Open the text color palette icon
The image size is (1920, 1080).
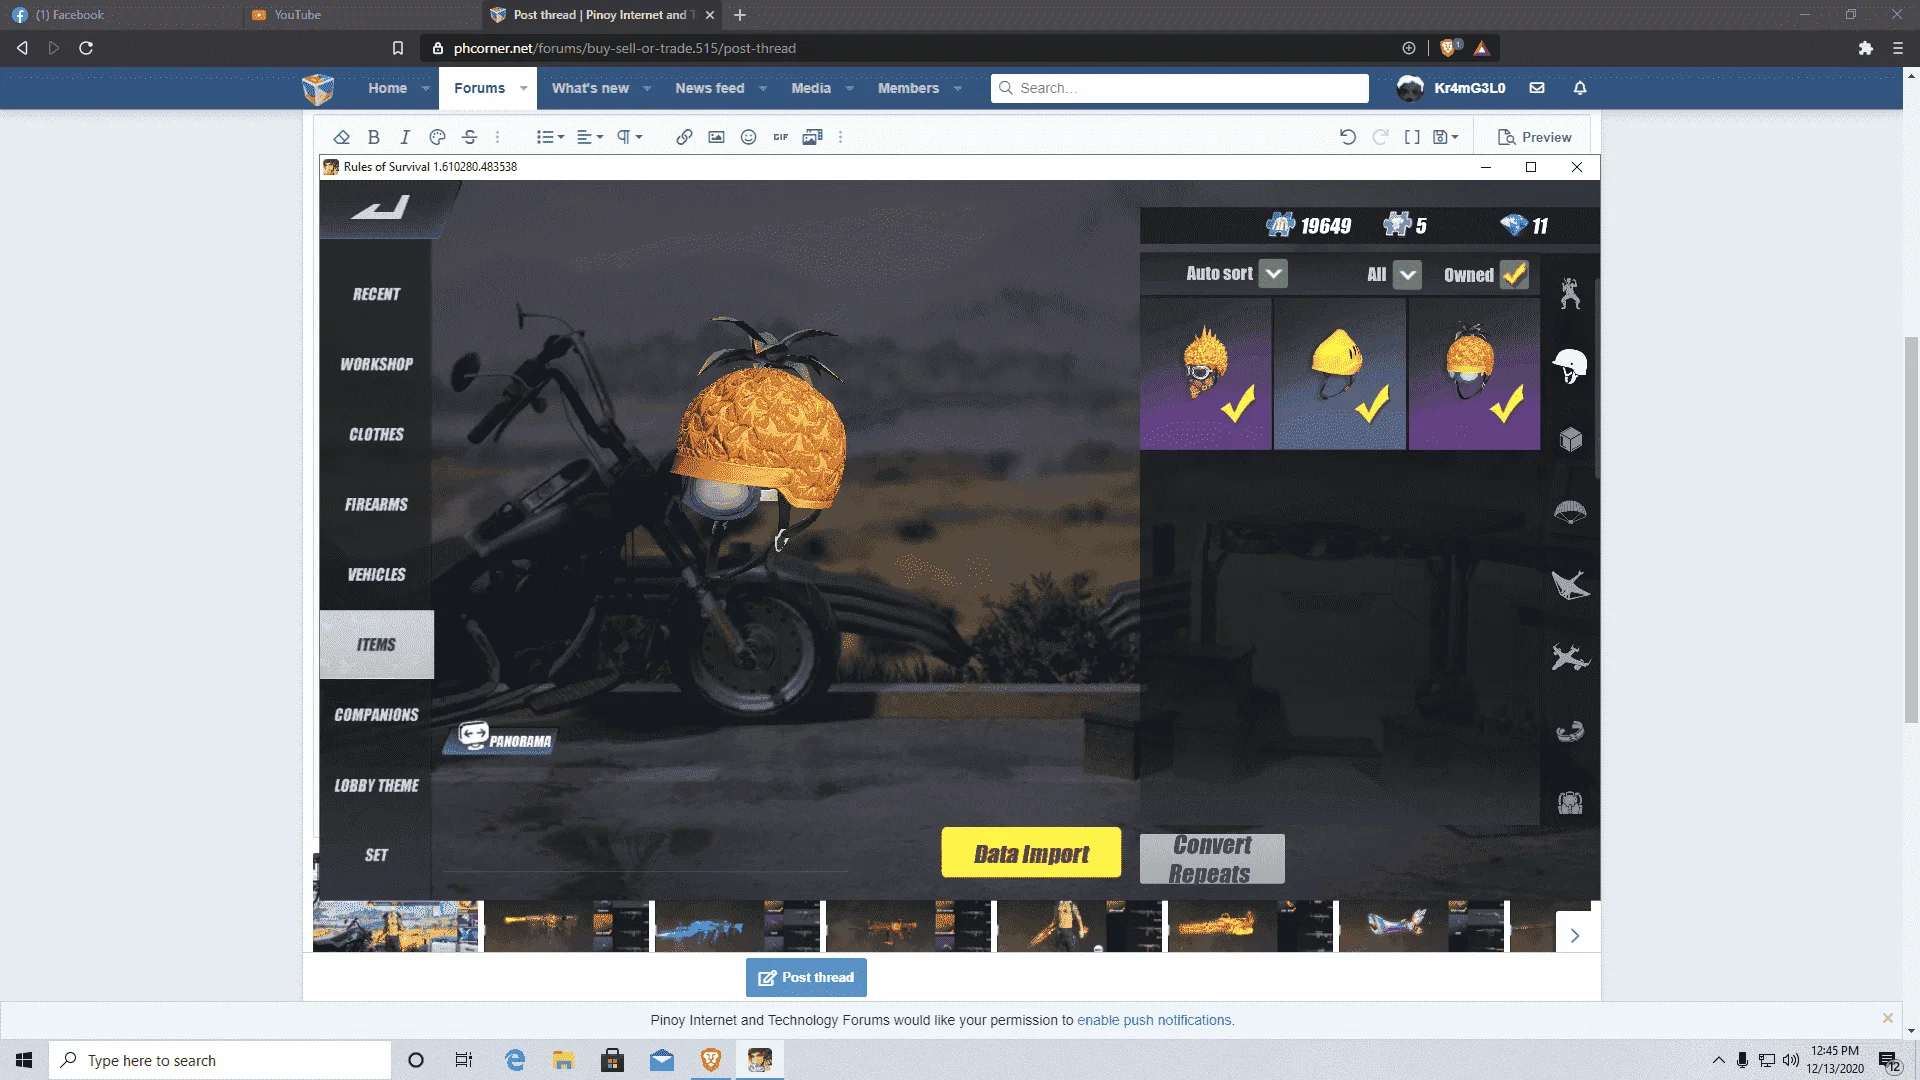[437, 137]
